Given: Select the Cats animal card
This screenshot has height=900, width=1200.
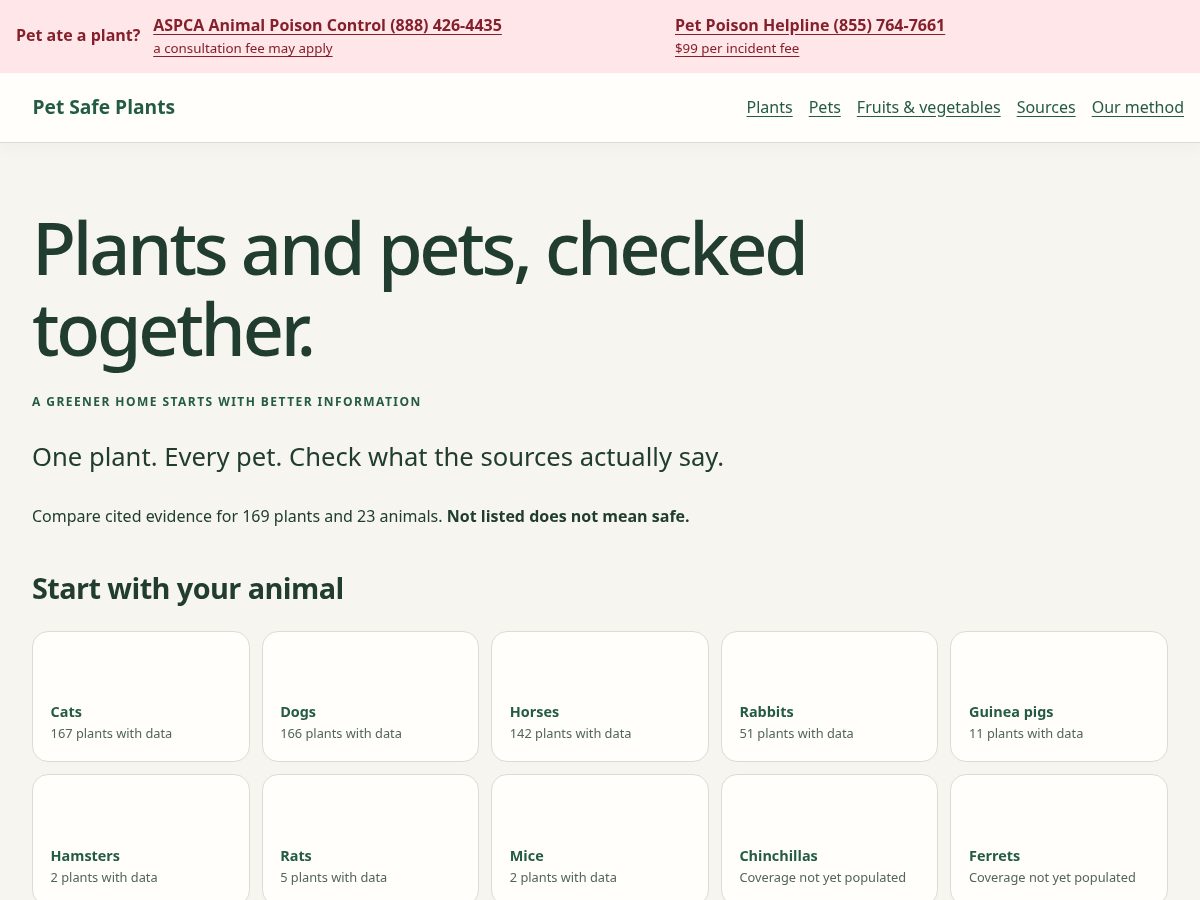Looking at the screenshot, I should tap(141, 696).
